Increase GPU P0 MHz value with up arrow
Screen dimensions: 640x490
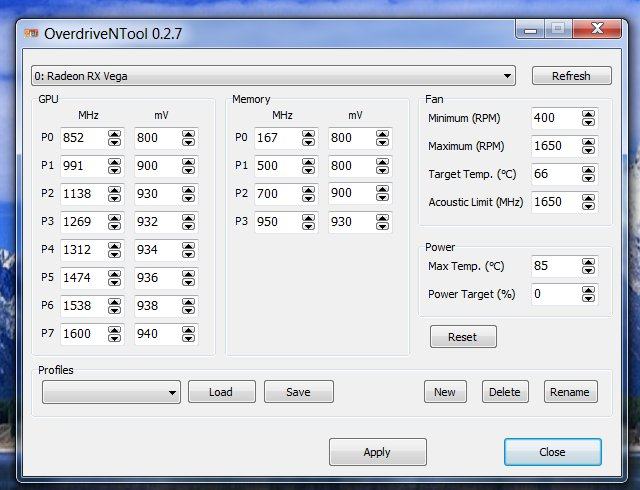pos(114,134)
